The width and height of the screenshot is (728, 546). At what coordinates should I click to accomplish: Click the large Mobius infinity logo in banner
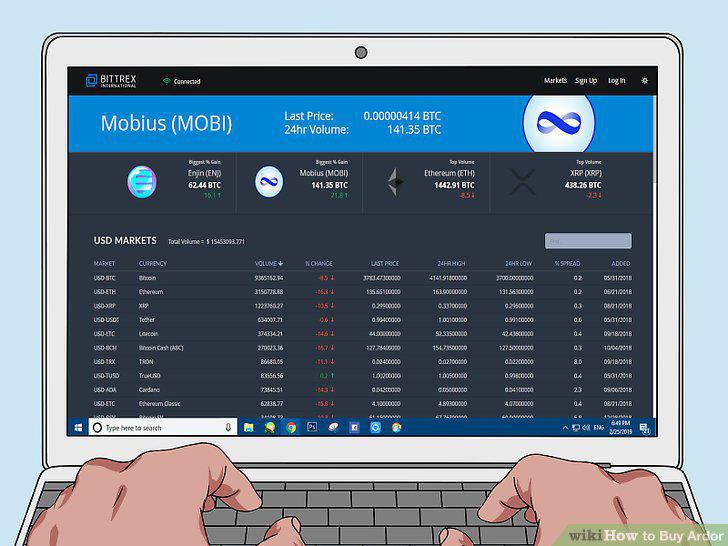click(x=559, y=124)
